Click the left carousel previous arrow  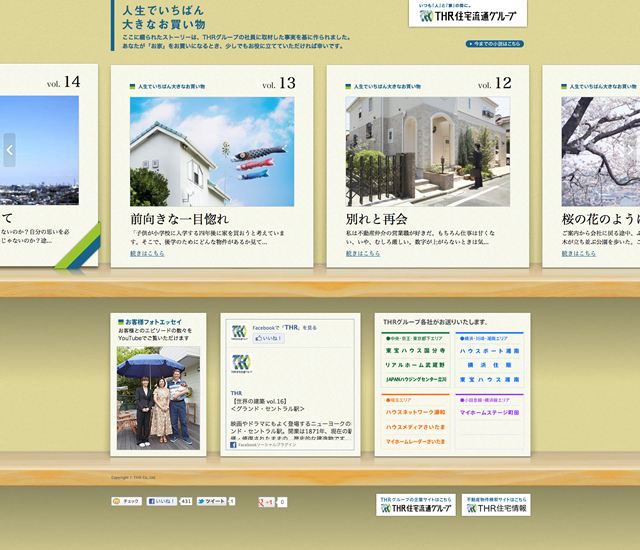tap(10, 150)
